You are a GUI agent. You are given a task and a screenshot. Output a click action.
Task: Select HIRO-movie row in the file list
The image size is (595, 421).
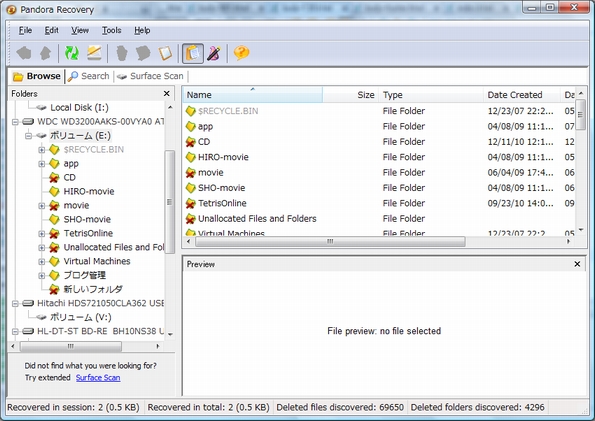(379, 157)
